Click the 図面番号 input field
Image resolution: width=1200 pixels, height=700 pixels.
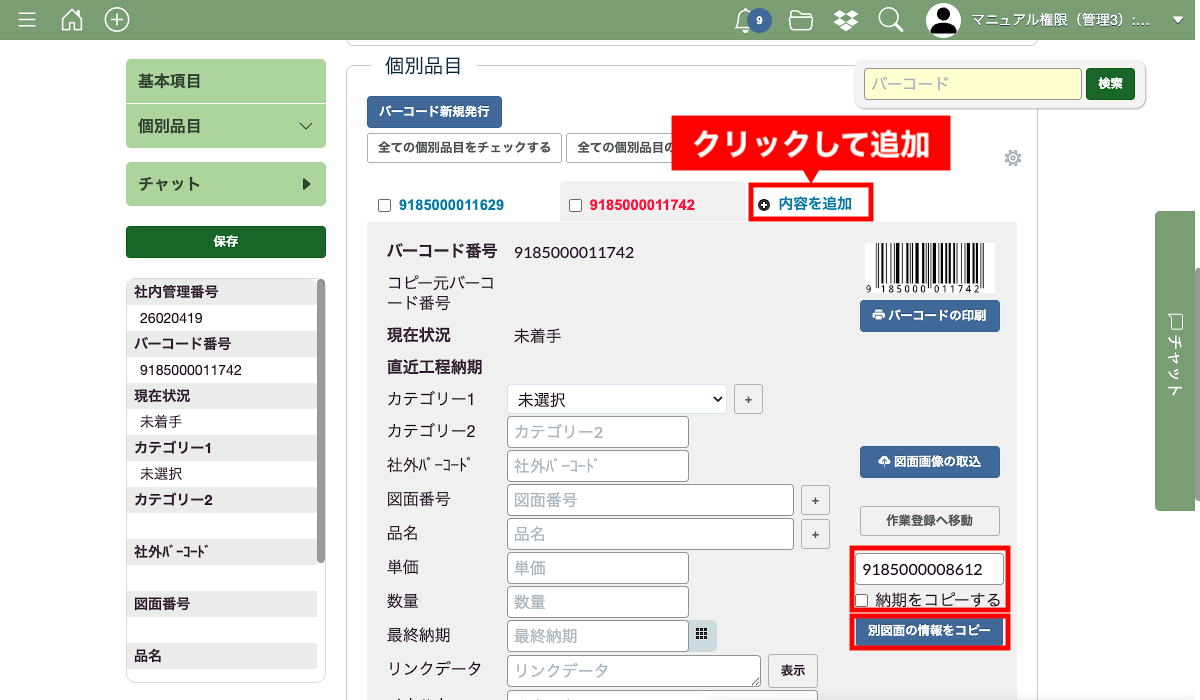[650, 500]
